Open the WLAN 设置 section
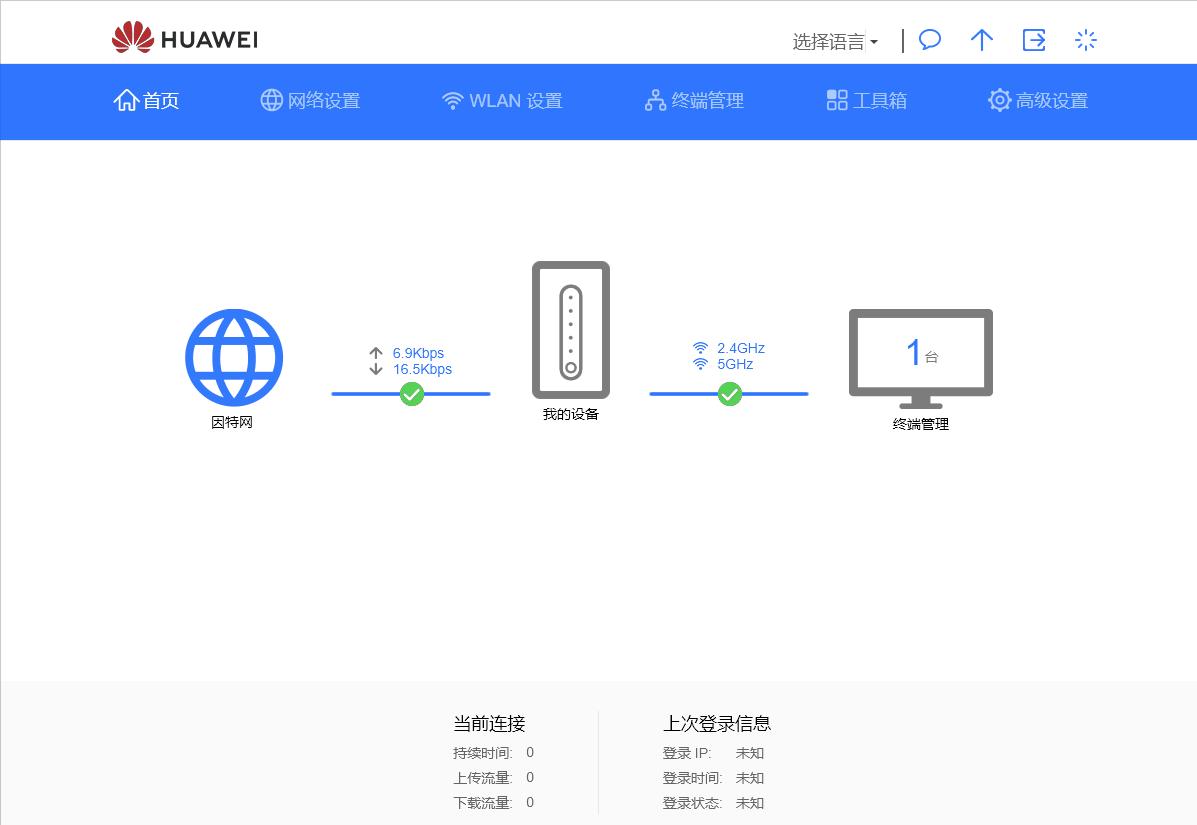Viewport: 1197px width, 825px height. tap(501, 100)
